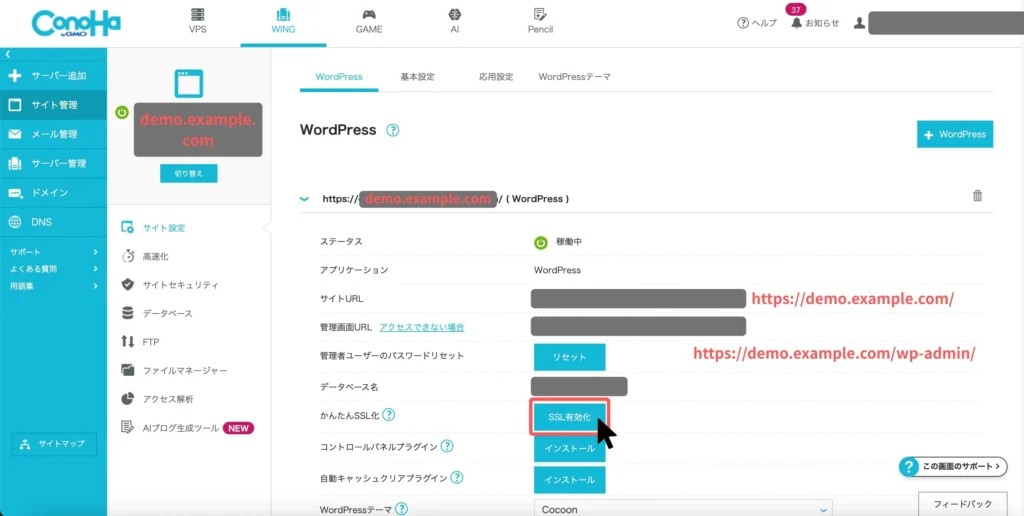
Task: Click サイトマップ button
Action: tap(54, 444)
